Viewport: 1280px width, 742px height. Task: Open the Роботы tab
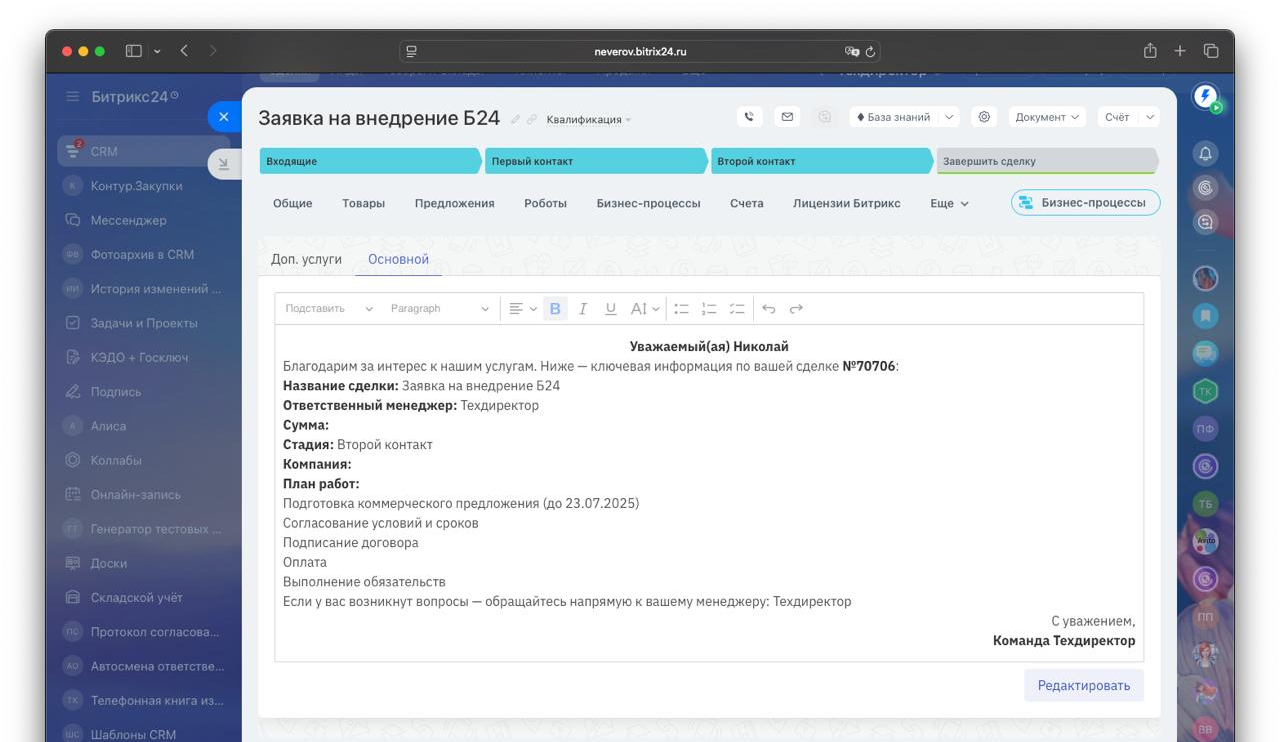pos(545,203)
